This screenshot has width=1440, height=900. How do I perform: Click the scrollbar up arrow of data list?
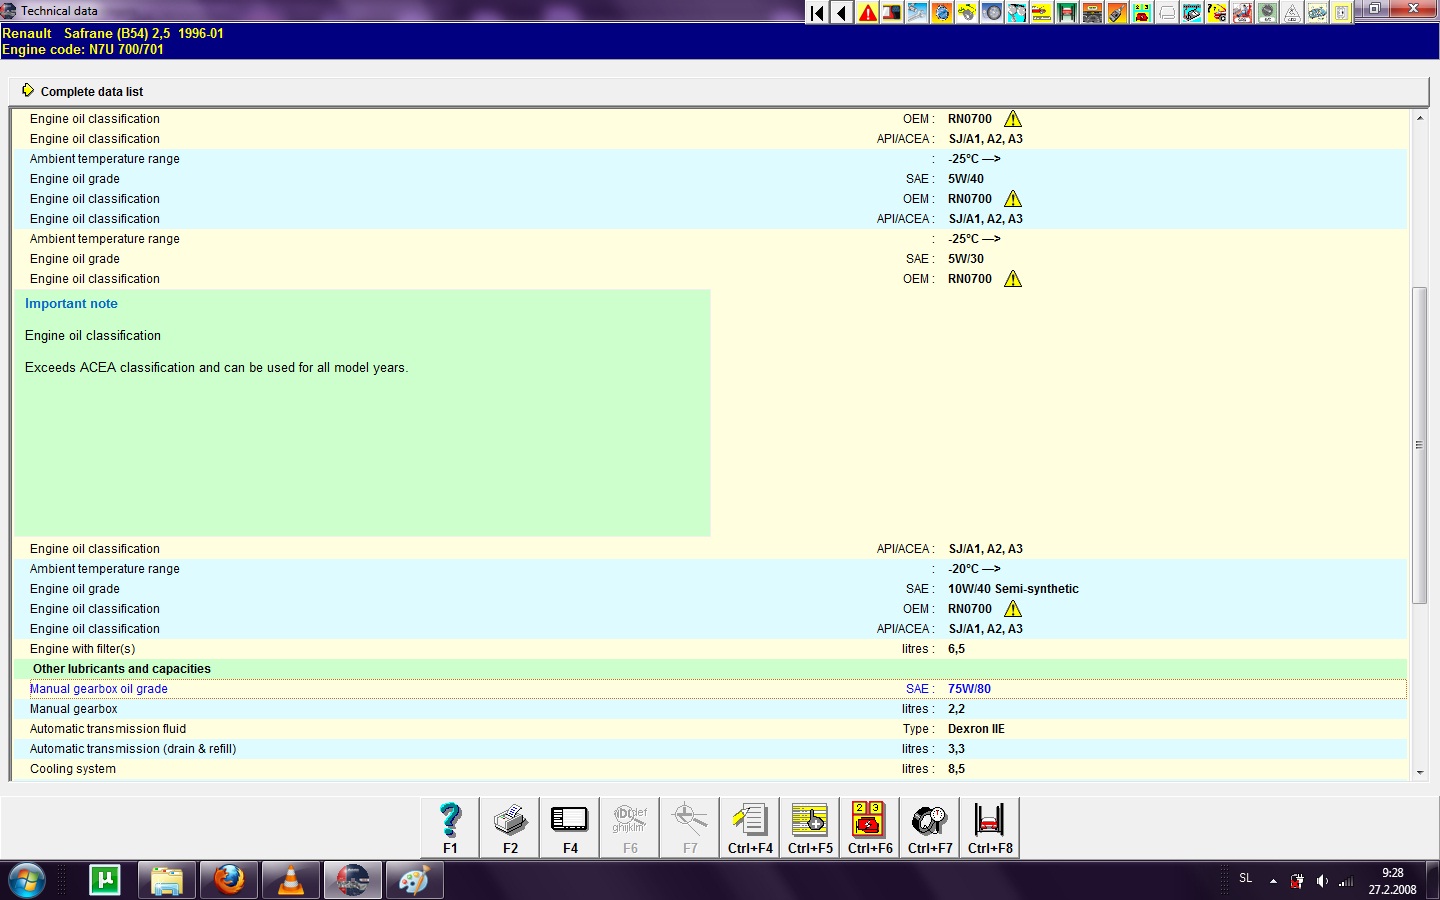click(x=1419, y=118)
